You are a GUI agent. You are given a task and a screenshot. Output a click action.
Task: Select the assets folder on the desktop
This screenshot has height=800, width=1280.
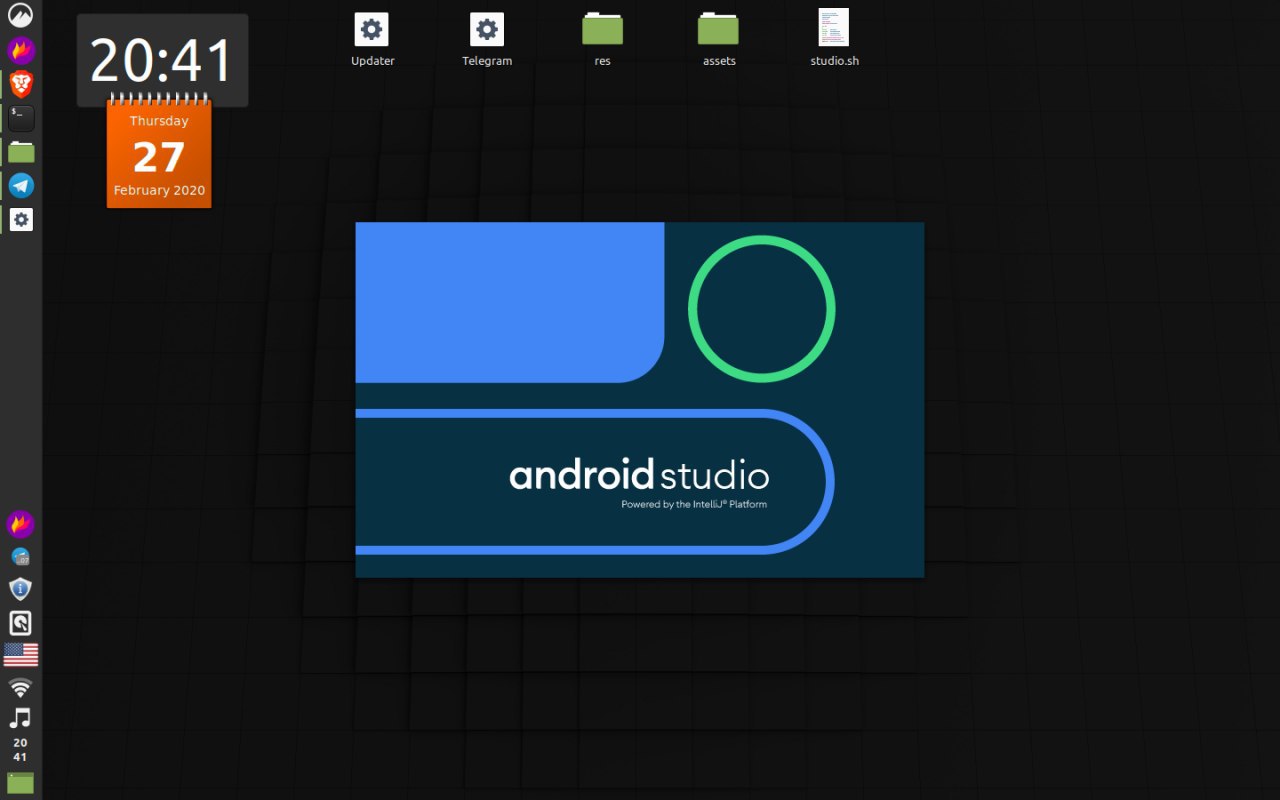click(x=718, y=39)
